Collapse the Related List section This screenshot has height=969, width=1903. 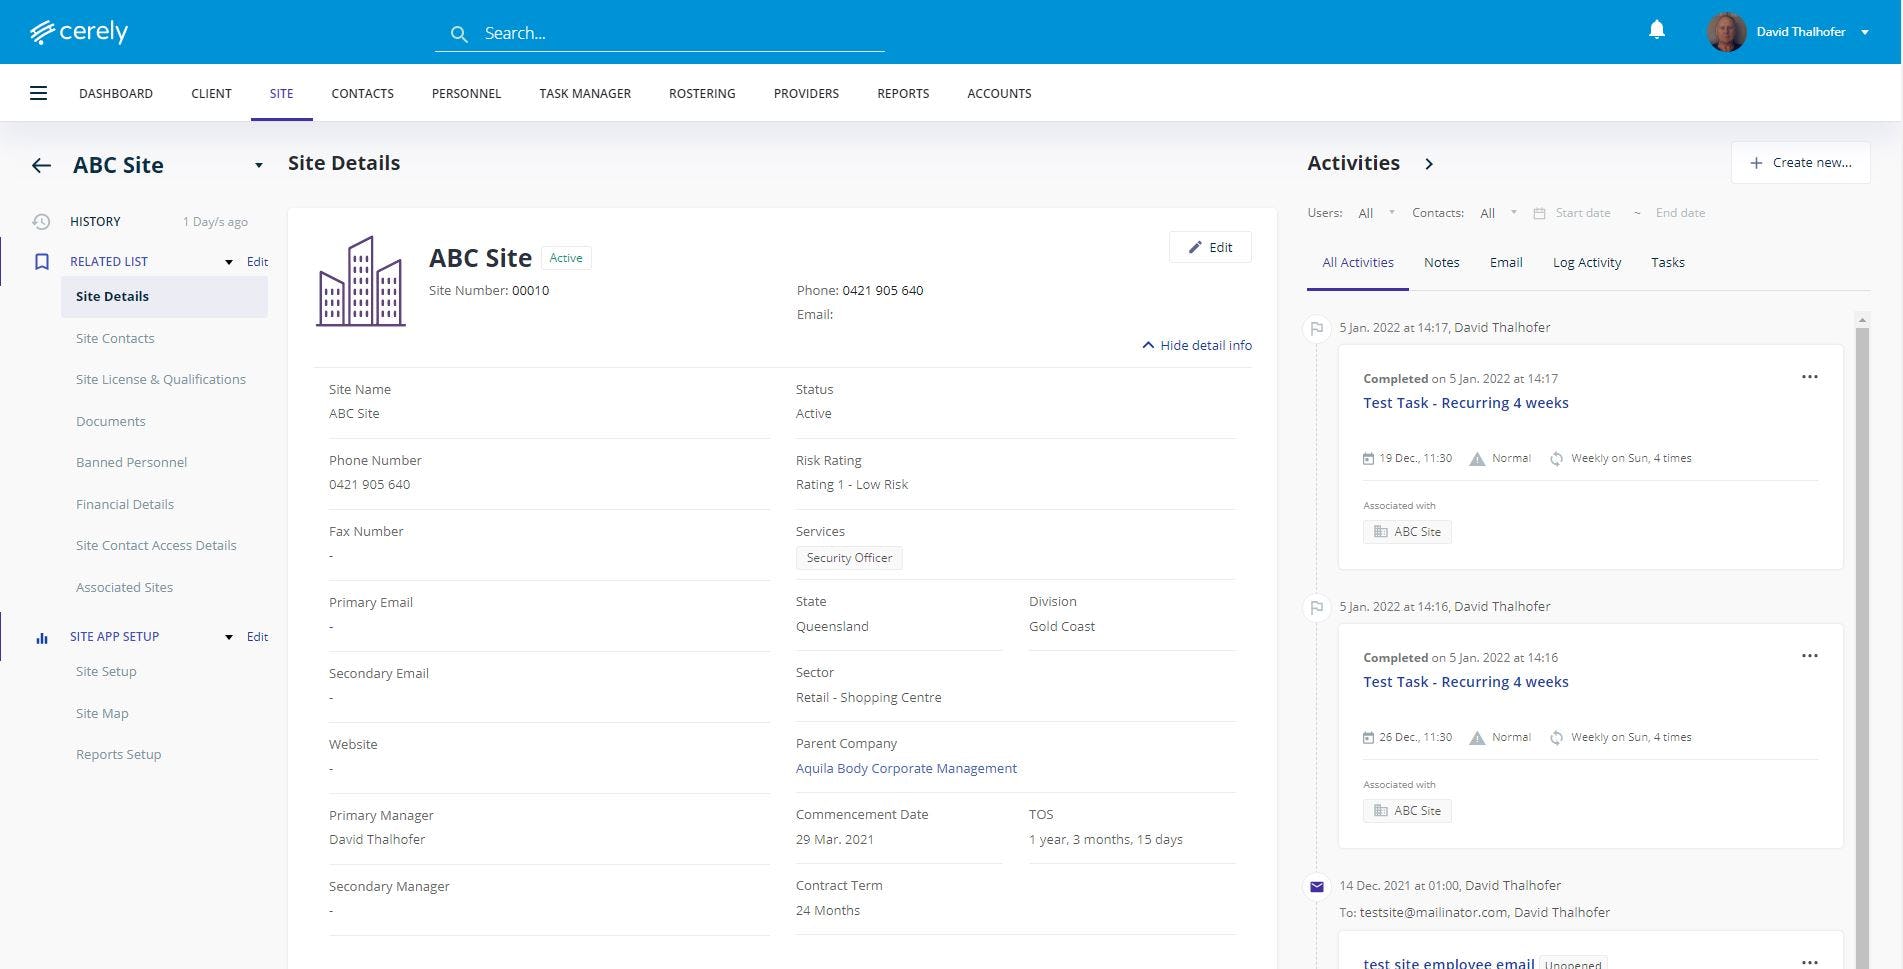[x=228, y=261]
